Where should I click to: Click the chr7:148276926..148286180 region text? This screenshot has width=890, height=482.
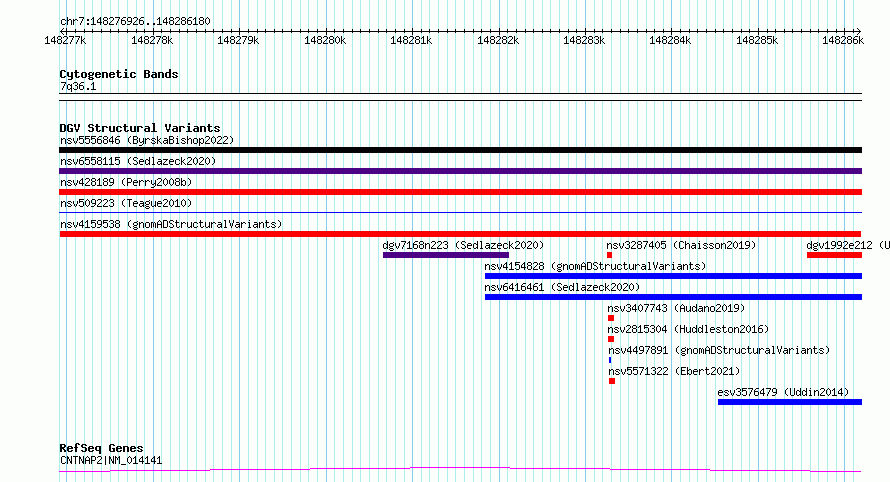[135, 22]
